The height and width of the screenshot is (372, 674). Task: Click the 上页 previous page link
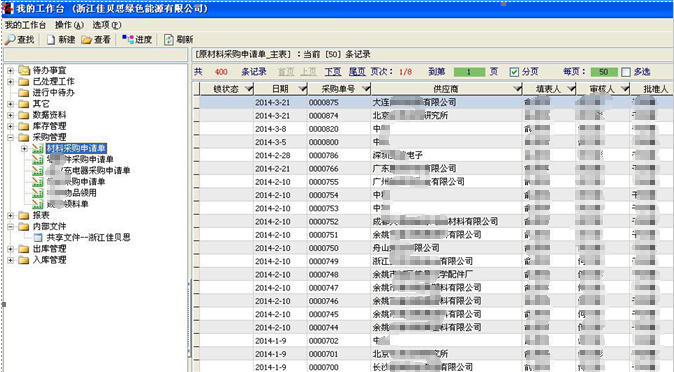308,72
